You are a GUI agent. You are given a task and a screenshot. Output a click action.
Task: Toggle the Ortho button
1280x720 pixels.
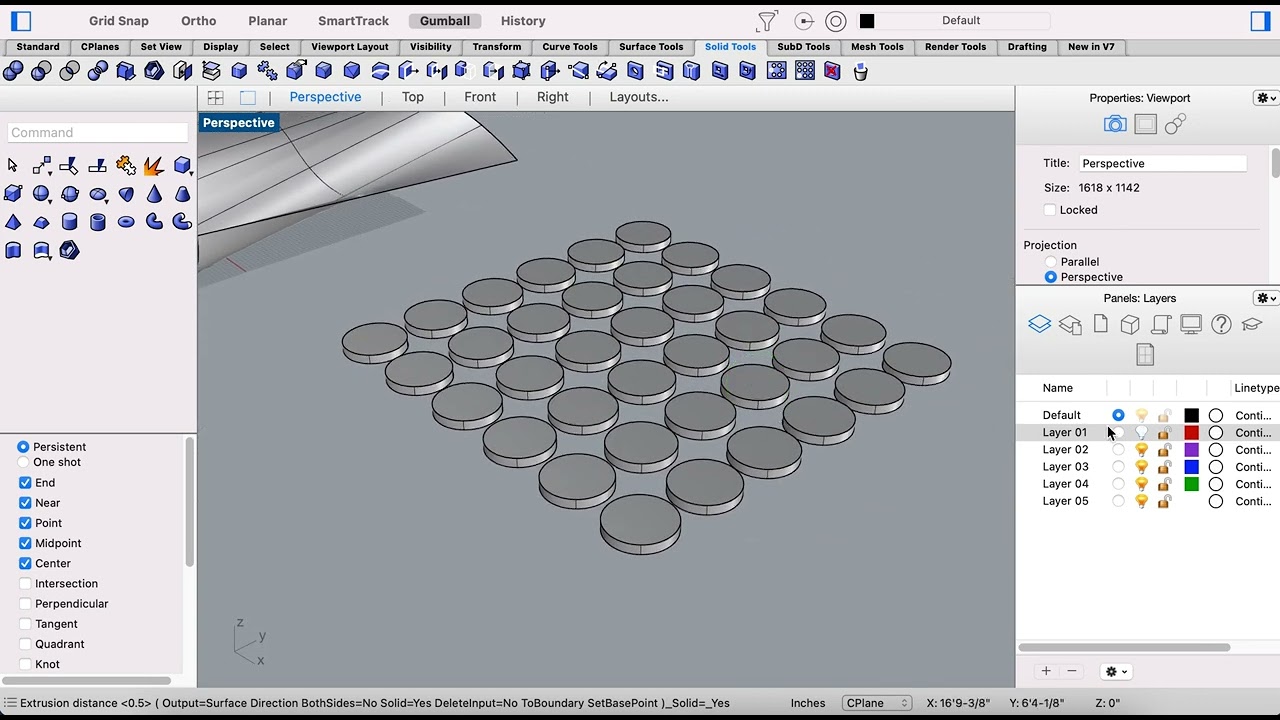(x=199, y=21)
